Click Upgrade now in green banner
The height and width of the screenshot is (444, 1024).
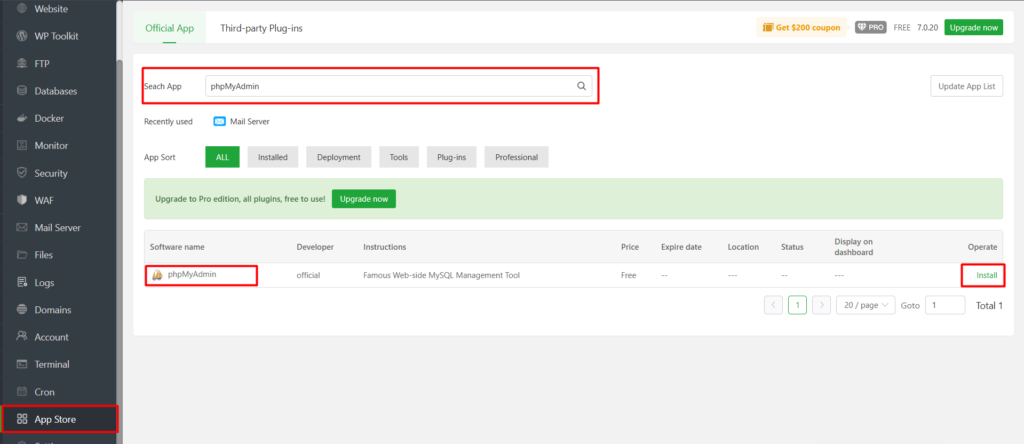click(x=364, y=198)
